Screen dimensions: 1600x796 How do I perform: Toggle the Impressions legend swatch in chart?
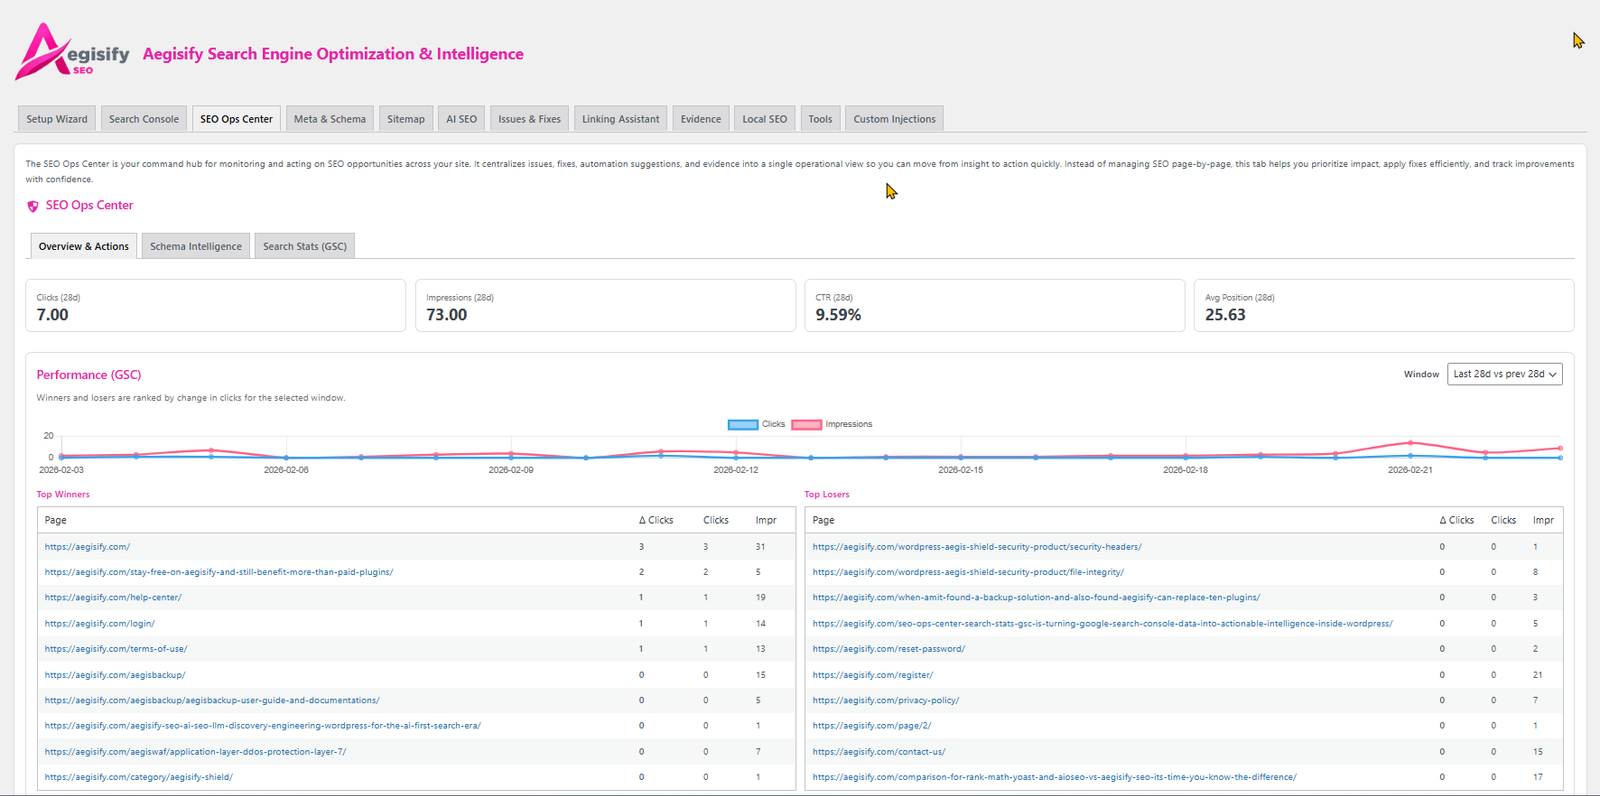pyautogui.click(x=806, y=425)
